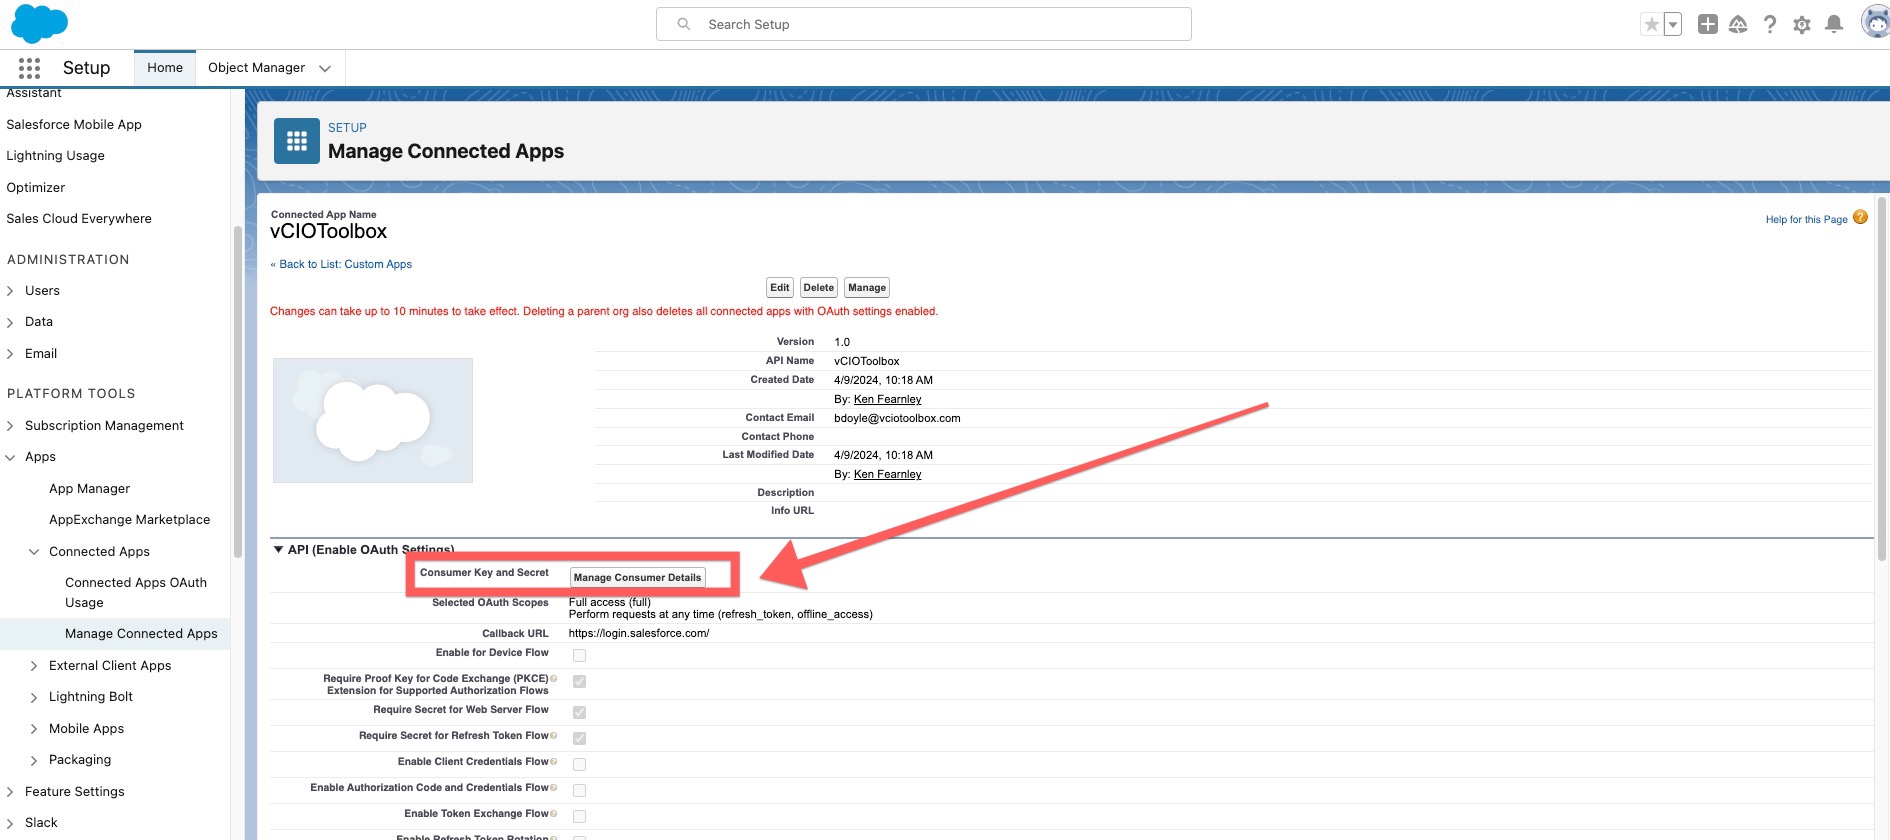Image resolution: width=1890 pixels, height=840 pixels.
Task: Open the Notifications bell icon
Action: pyautogui.click(x=1834, y=24)
